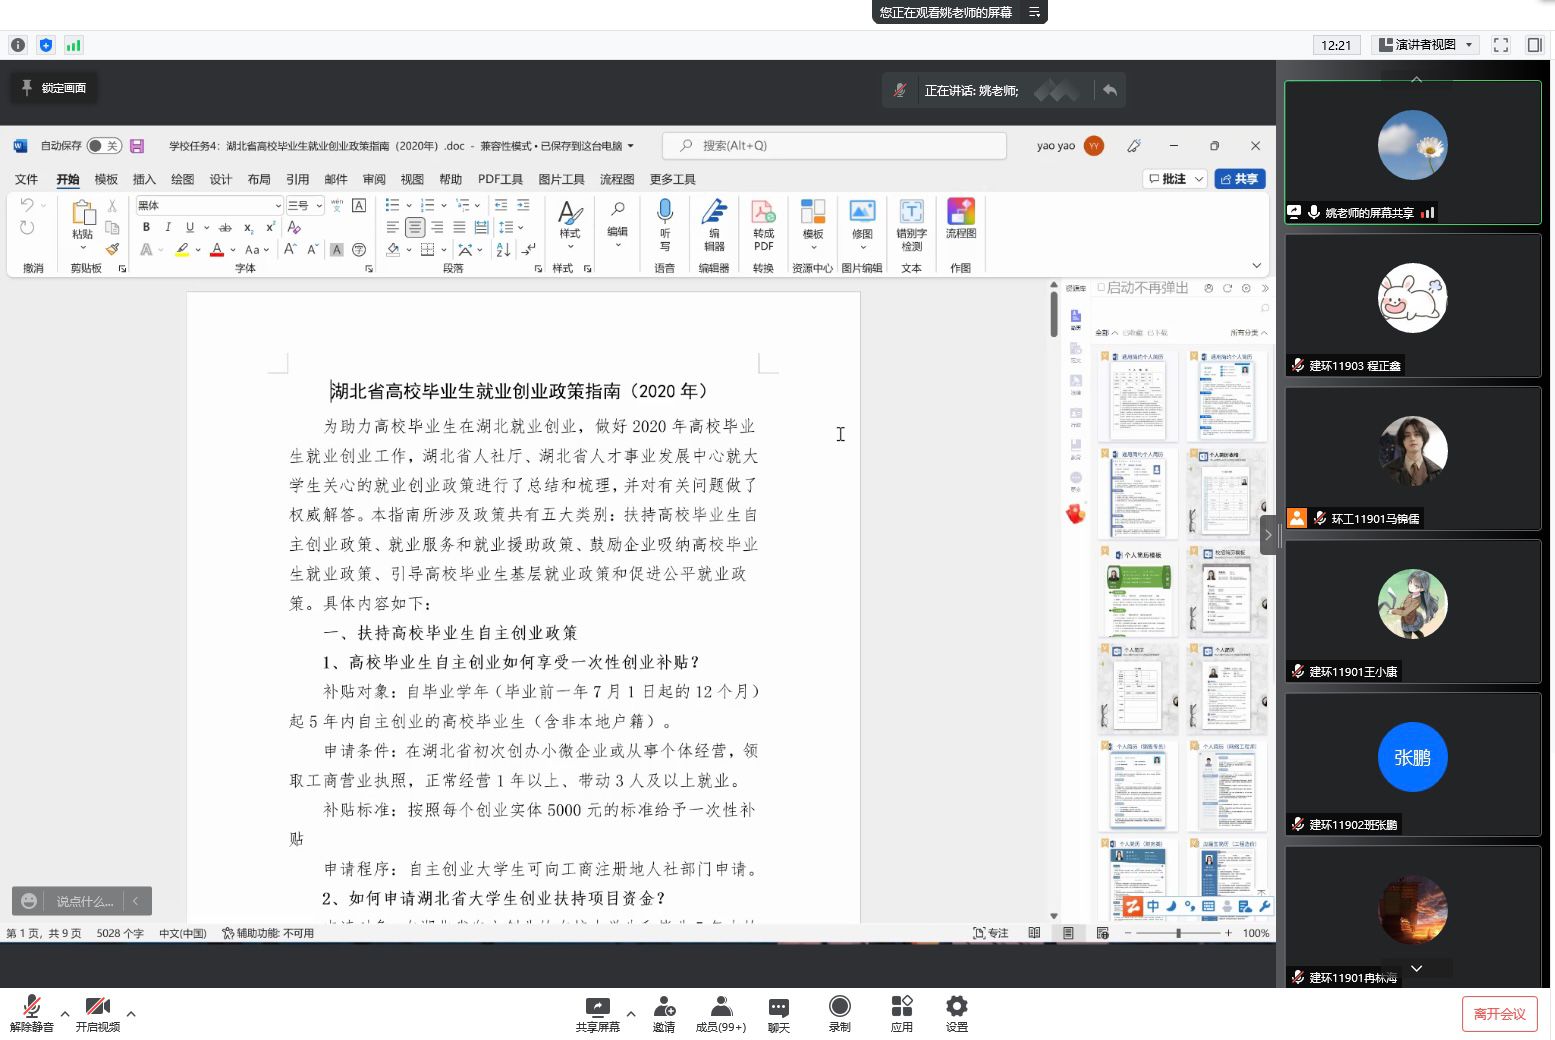Click the Leave Meeting button

[1498, 1014]
